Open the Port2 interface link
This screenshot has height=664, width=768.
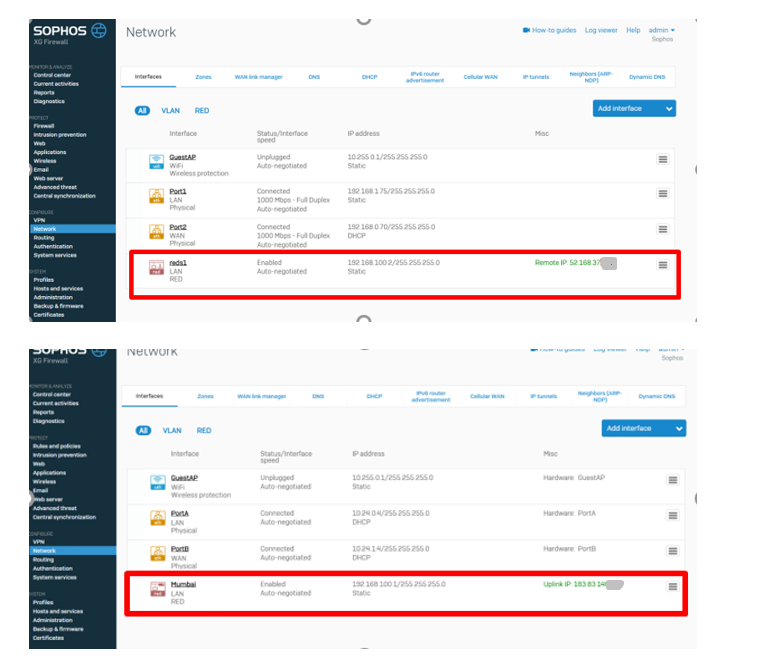tap(178, 227)
